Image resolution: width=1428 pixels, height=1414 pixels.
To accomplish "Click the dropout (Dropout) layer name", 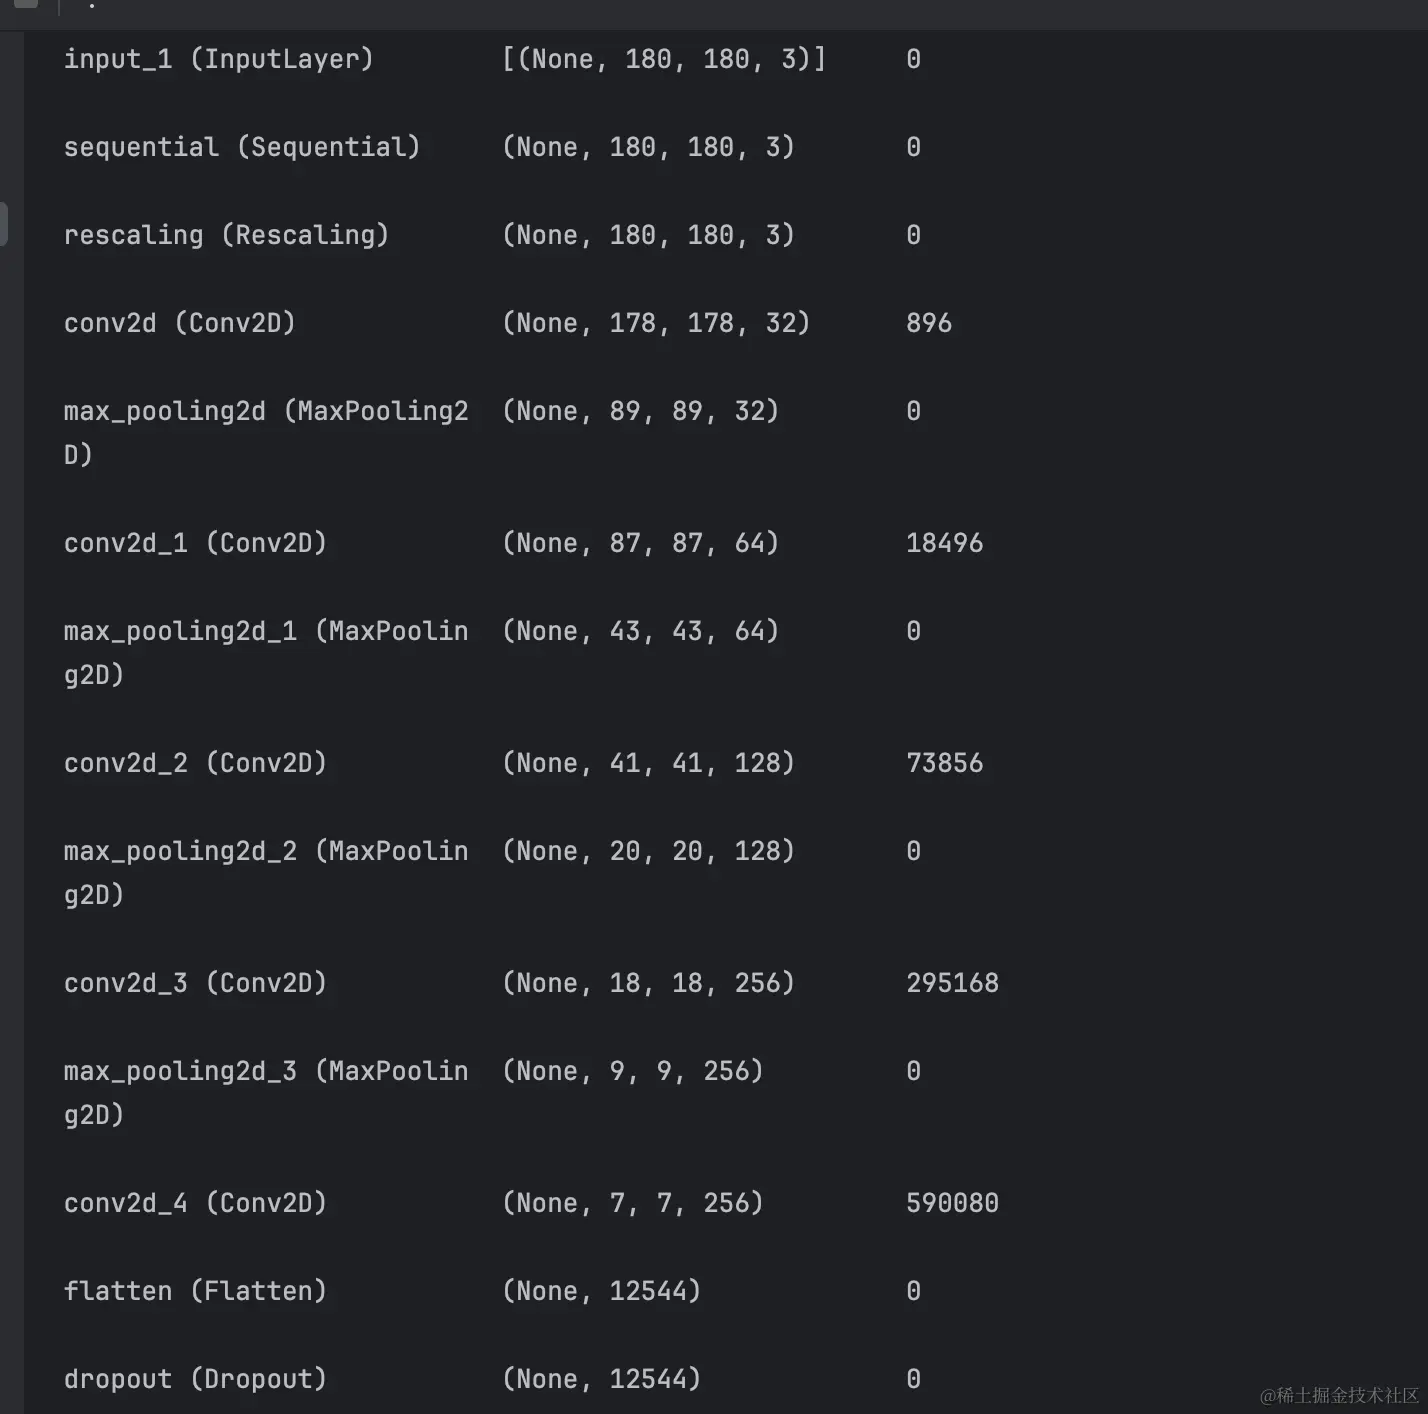I will point(195,1379).
